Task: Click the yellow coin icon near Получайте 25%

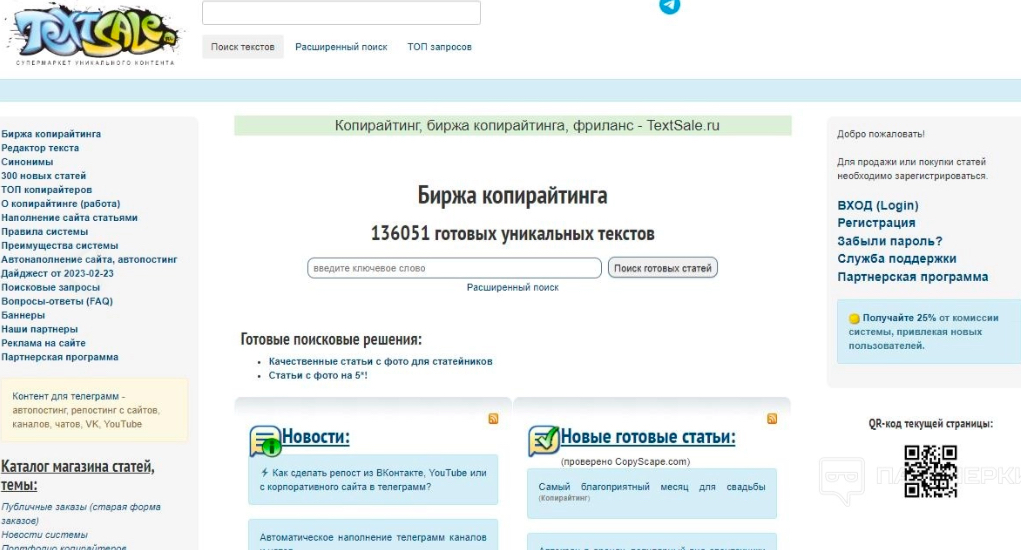Action: click(x=854, y=319)
